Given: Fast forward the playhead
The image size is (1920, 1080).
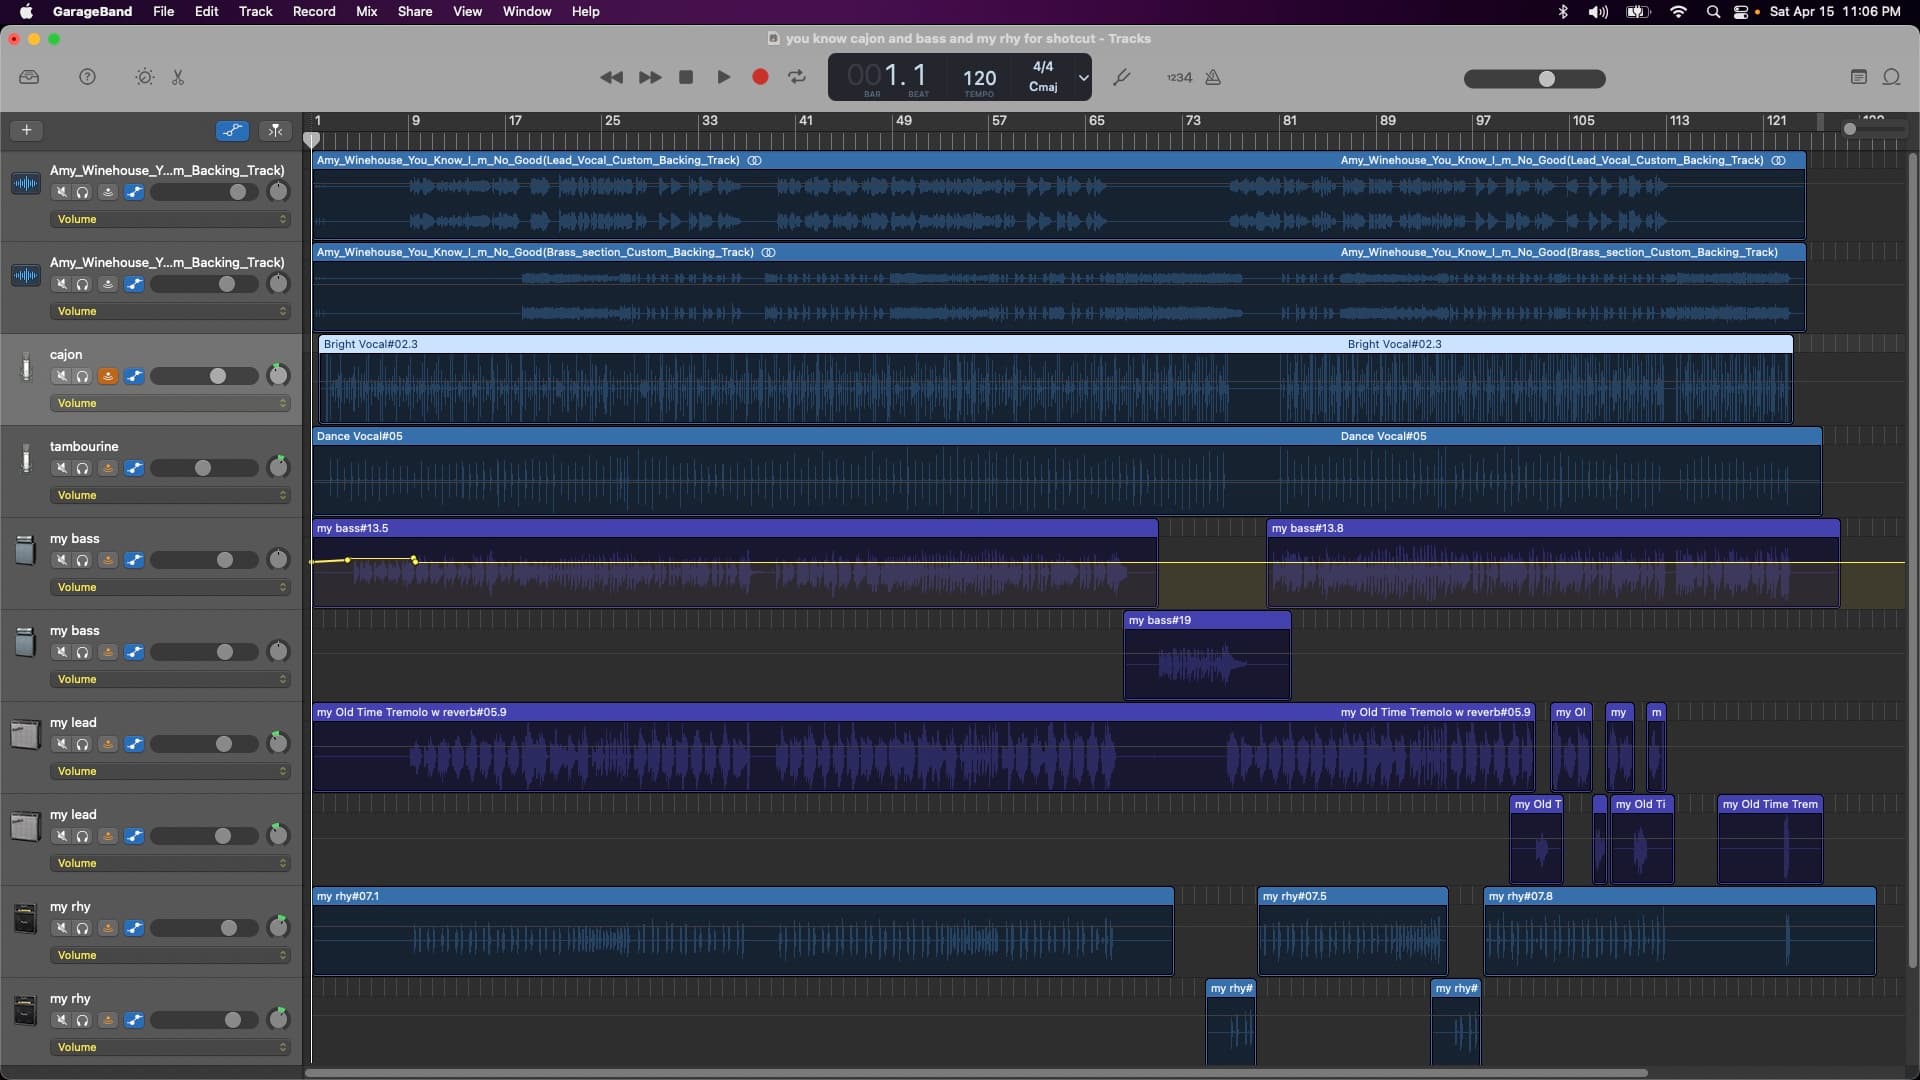Looking at the screenshot, I should [650, 77].
